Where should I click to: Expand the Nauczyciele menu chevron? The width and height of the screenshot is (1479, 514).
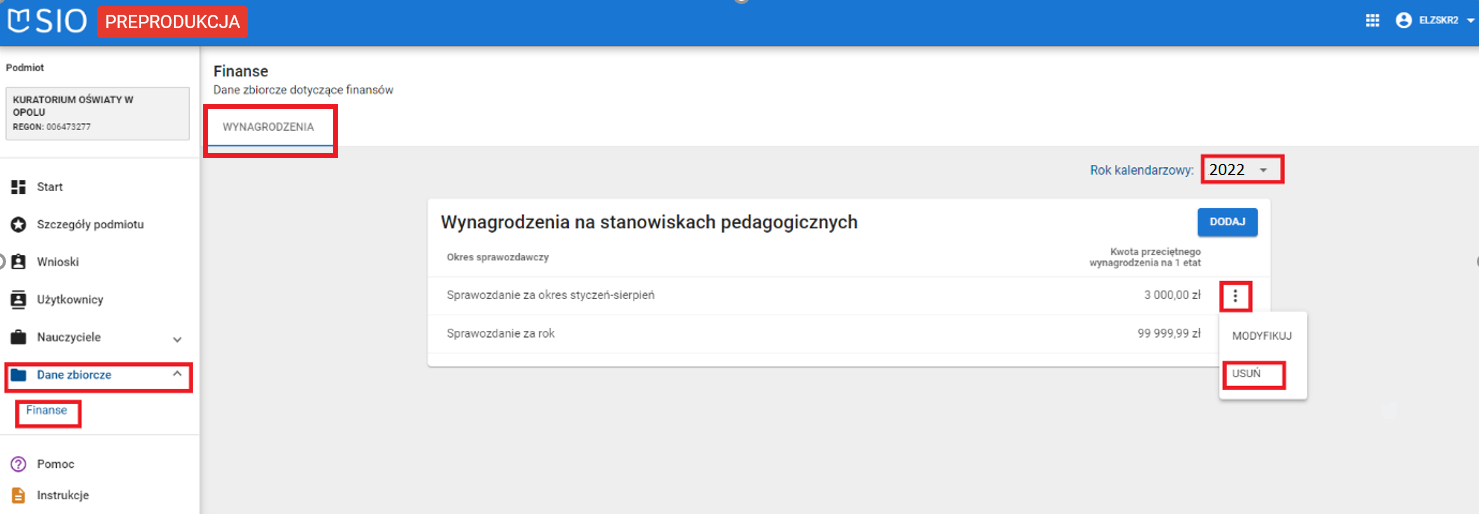coord(177,338)
